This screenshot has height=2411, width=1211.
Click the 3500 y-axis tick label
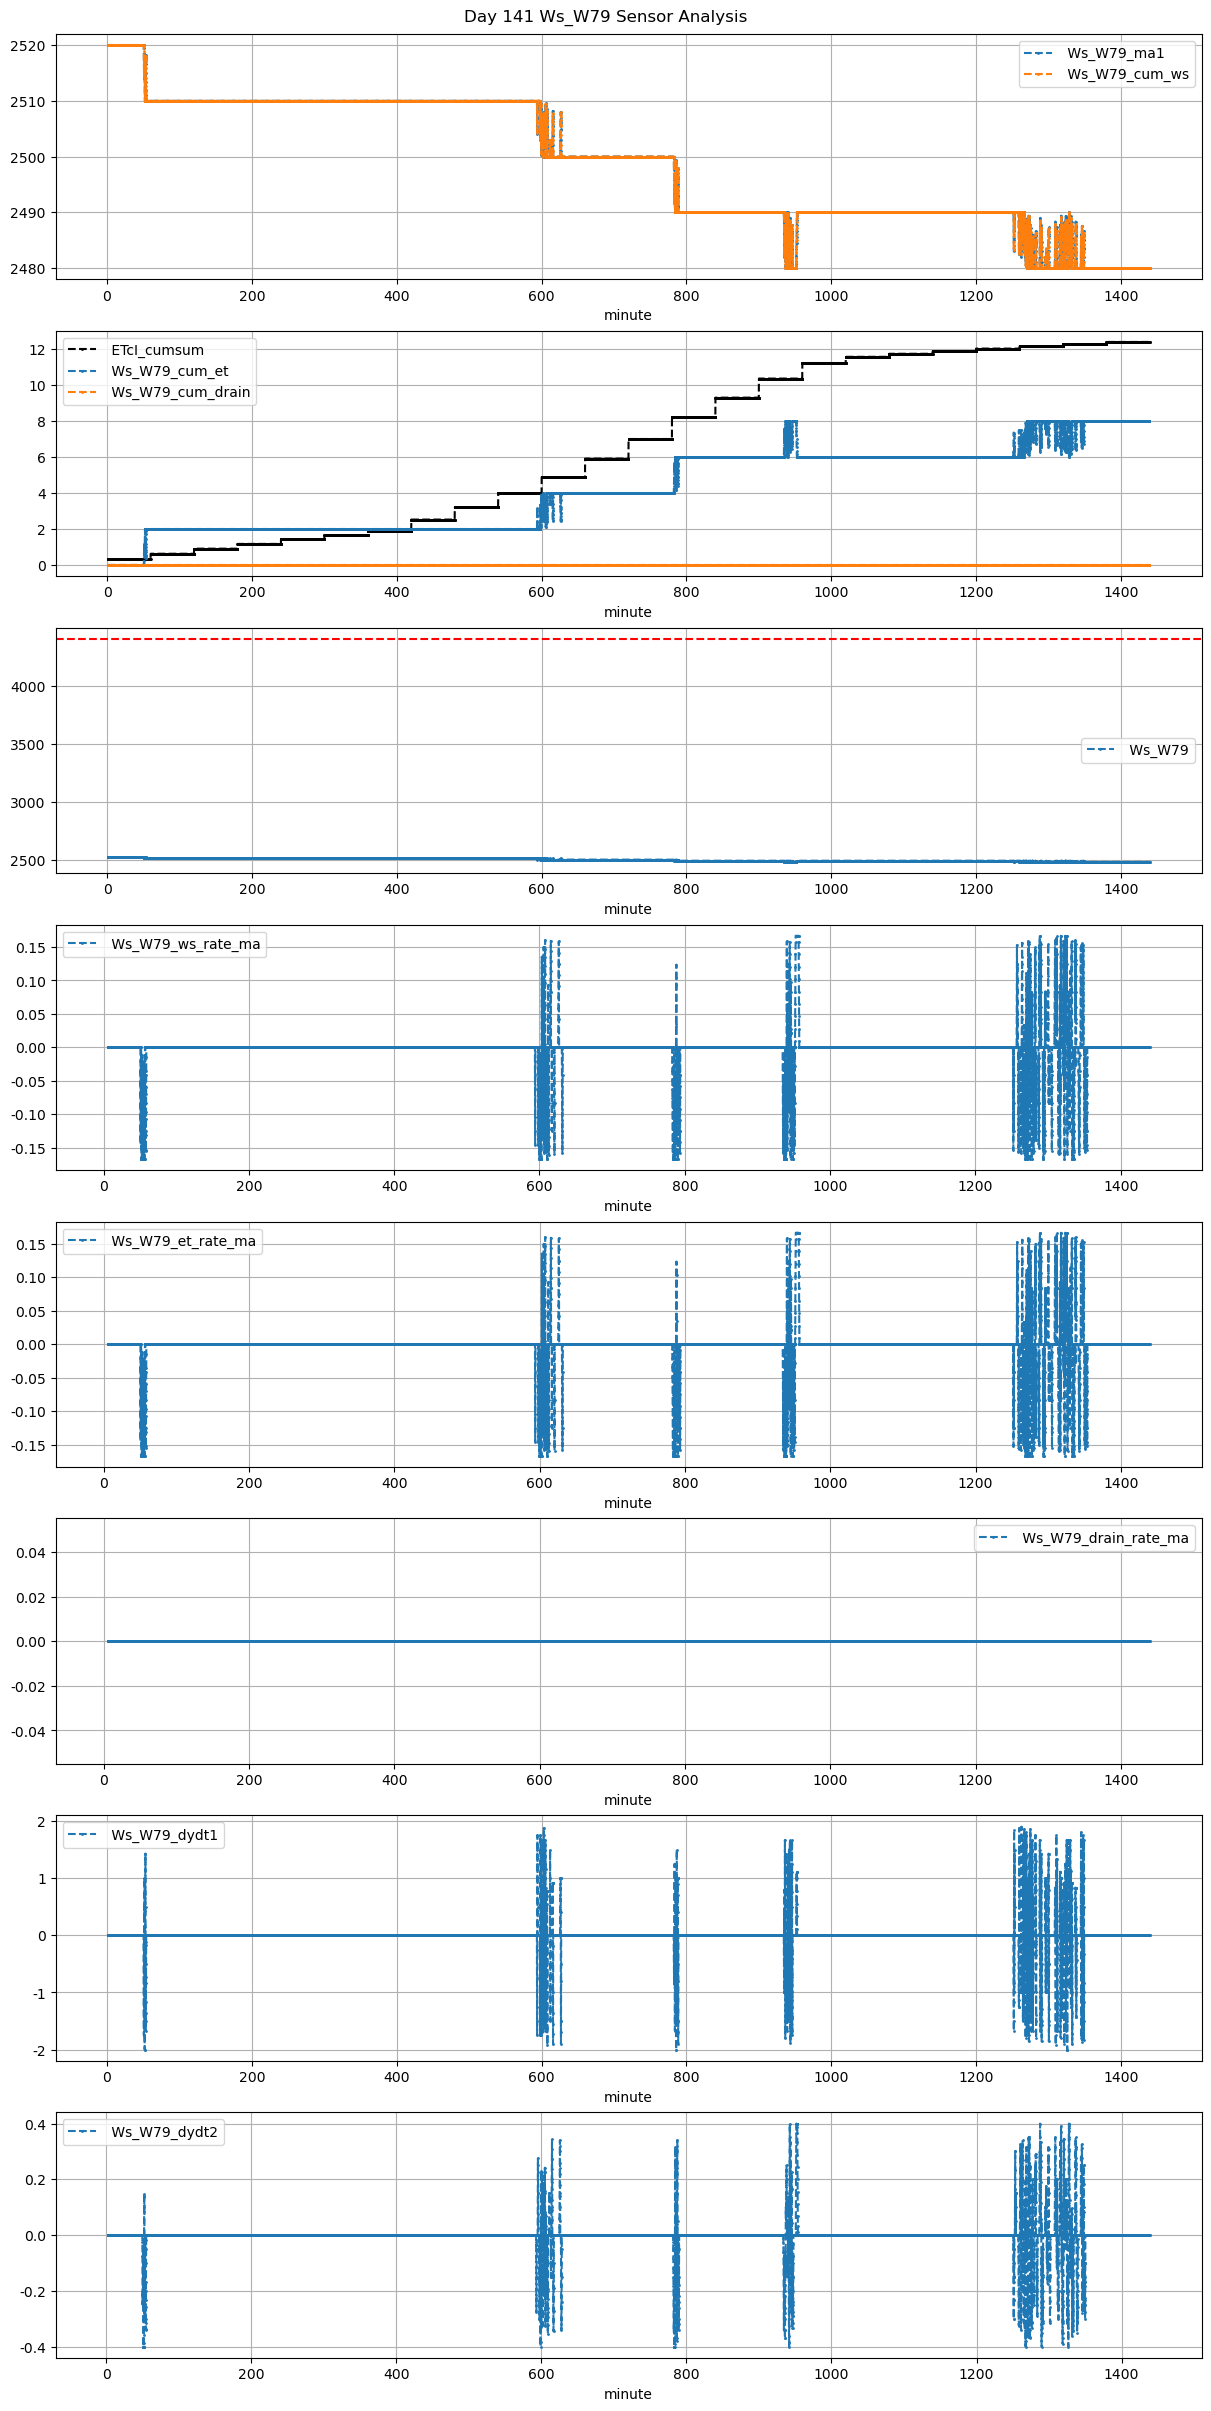tap(27, 745)
